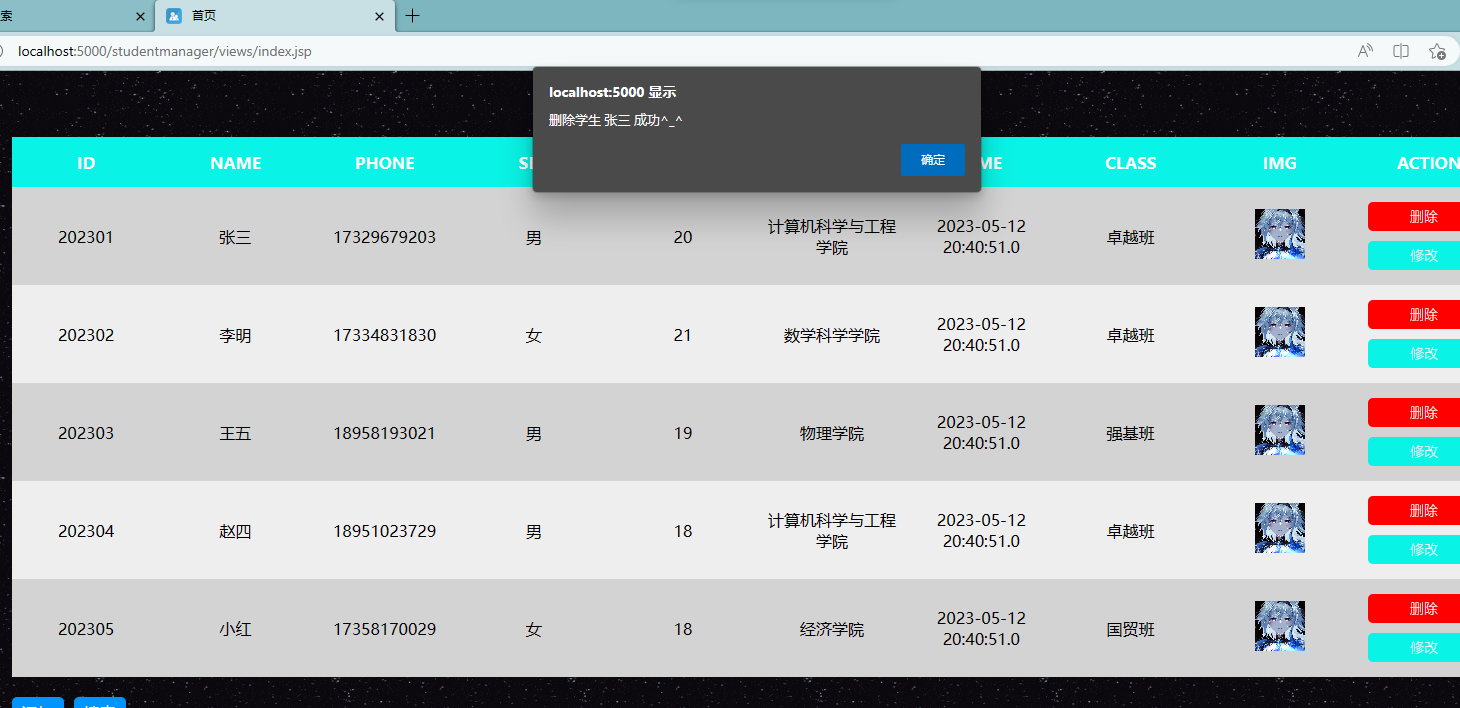Image resolution: width=1460 pixels, height=708 pixels.
Task: Click phone number 17334831830
Action: tap(385, 335)
